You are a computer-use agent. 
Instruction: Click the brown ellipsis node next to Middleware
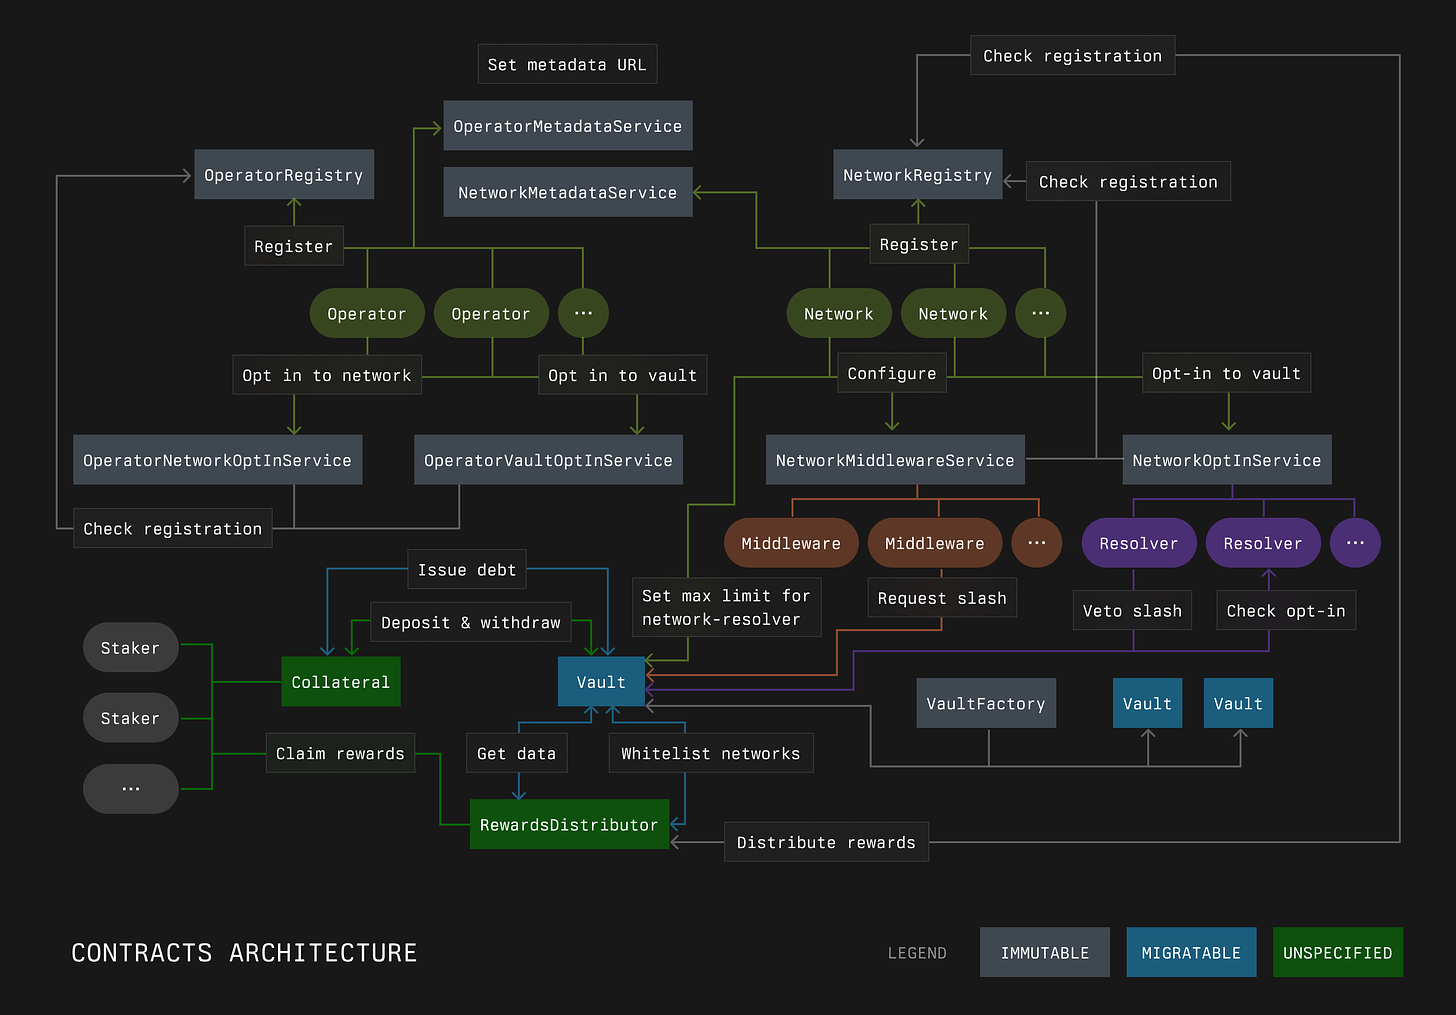point(1037,543)
